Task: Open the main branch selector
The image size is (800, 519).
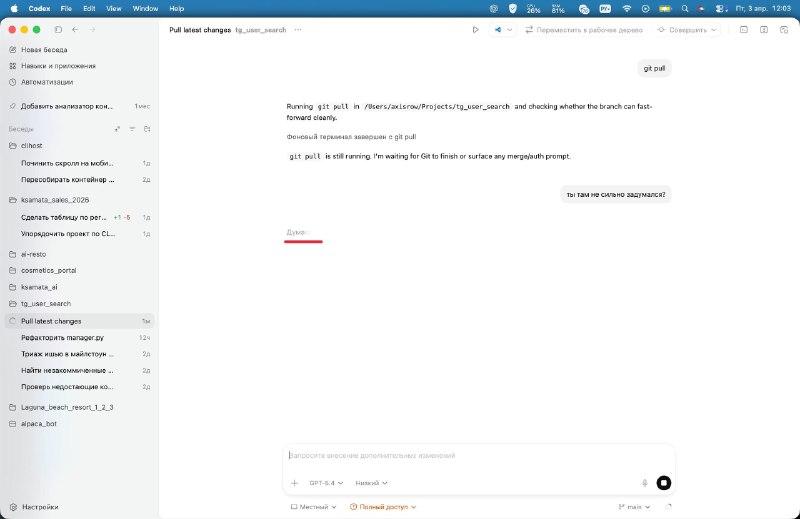Action: pyautogui.click(x=633, y=507)
